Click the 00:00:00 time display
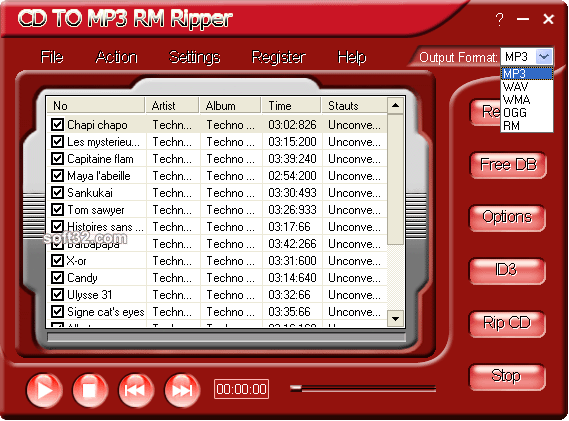 [x=241, y=389]
